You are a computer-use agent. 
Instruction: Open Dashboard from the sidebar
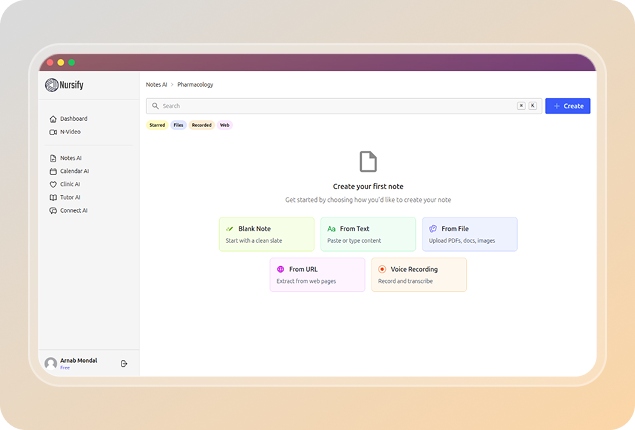pos(73,119)
